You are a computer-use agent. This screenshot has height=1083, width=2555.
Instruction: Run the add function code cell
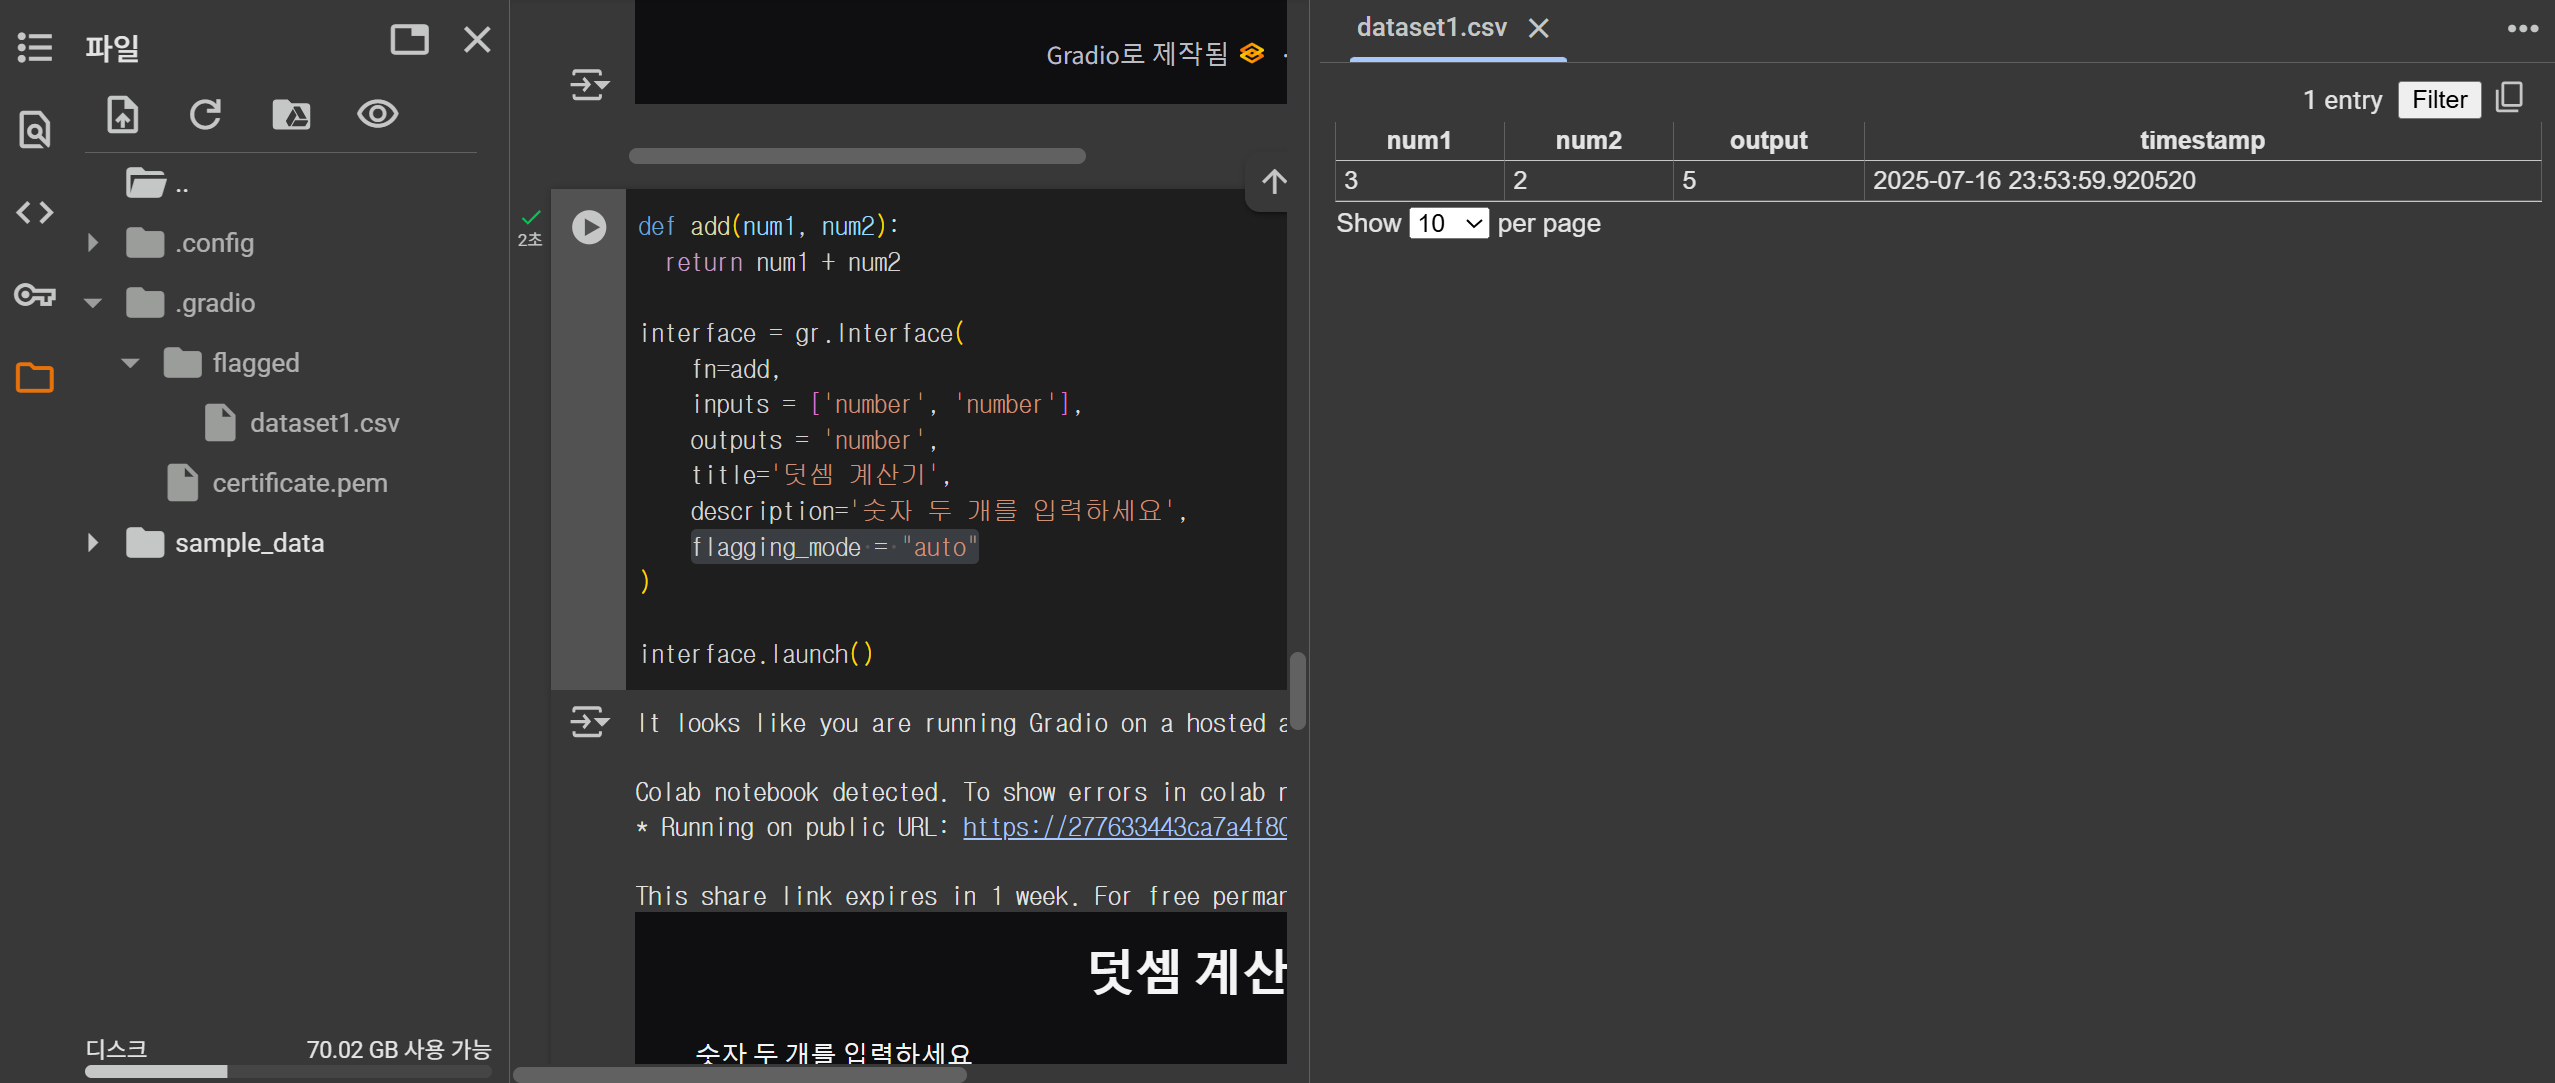pos(589,228)
